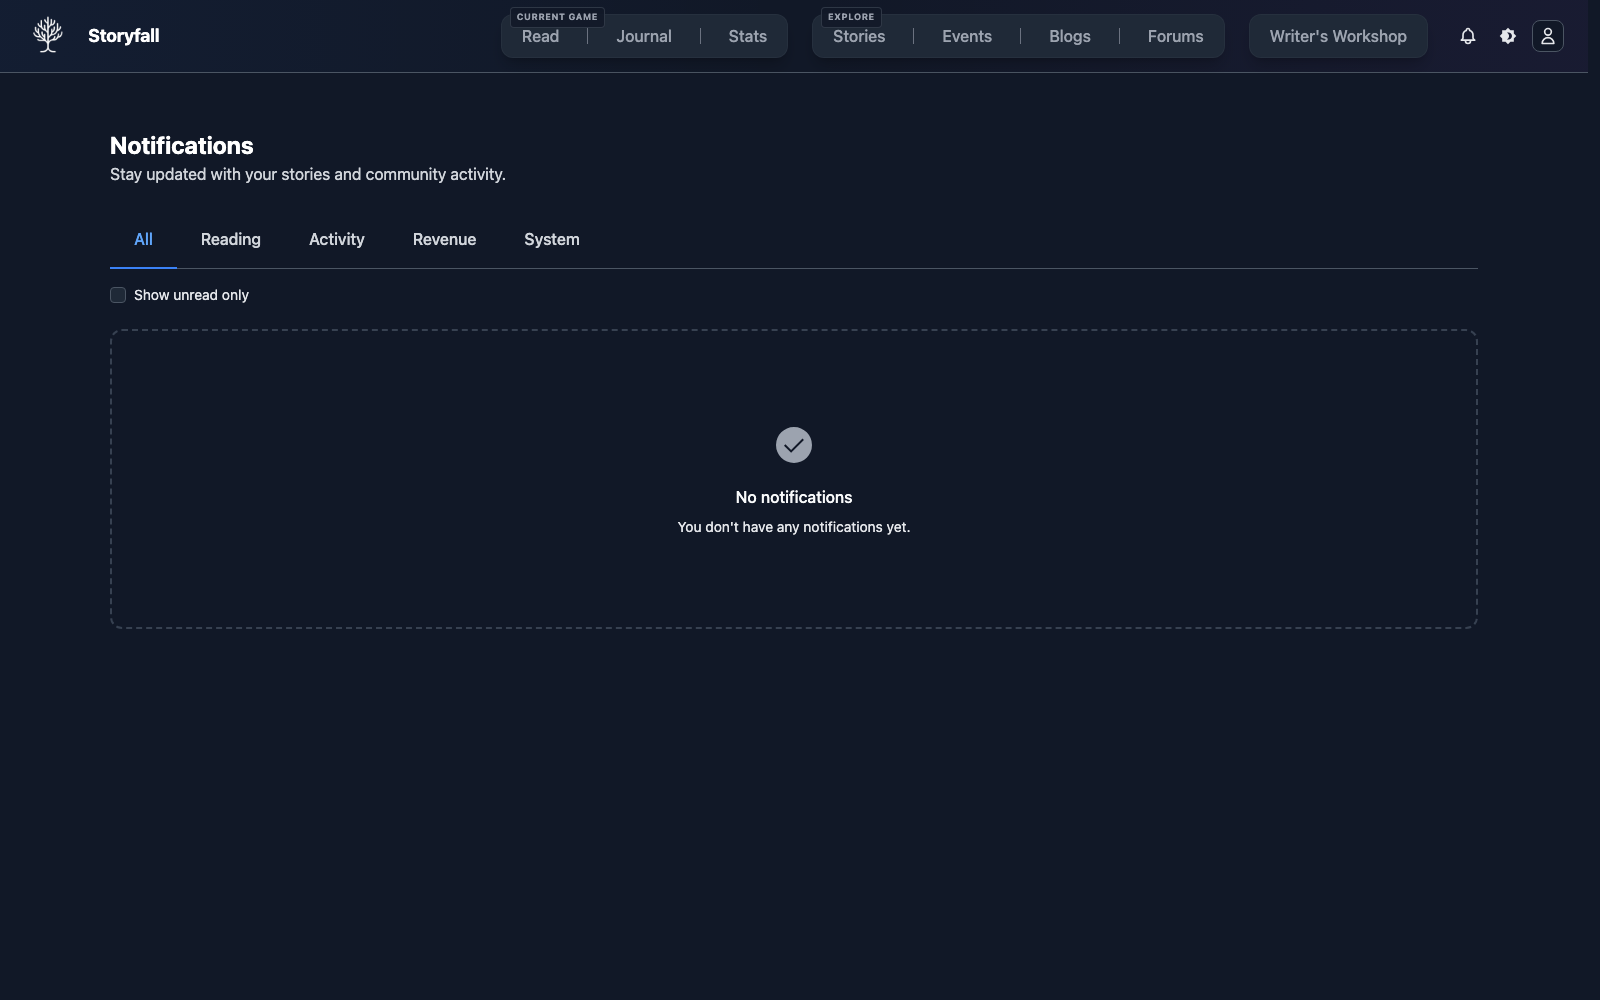The image size is (1600, 1000).
Task: Explore Stories from the navigation
Action: click(858, 36)
